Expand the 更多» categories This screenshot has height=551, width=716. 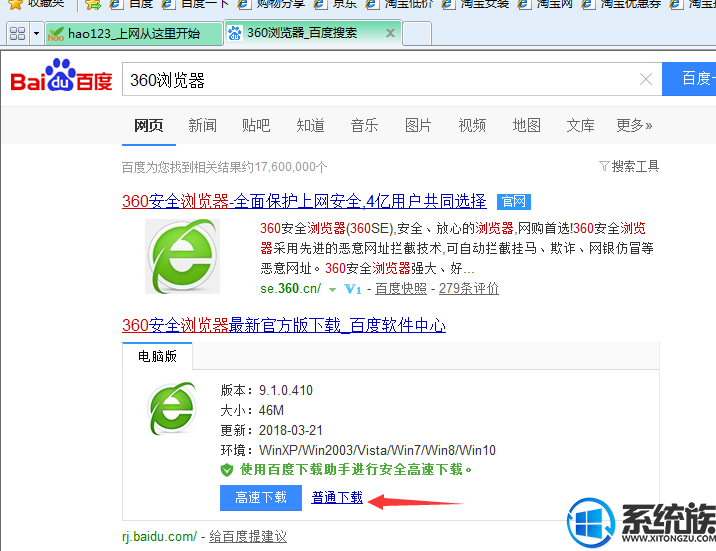tap(634, 125)
